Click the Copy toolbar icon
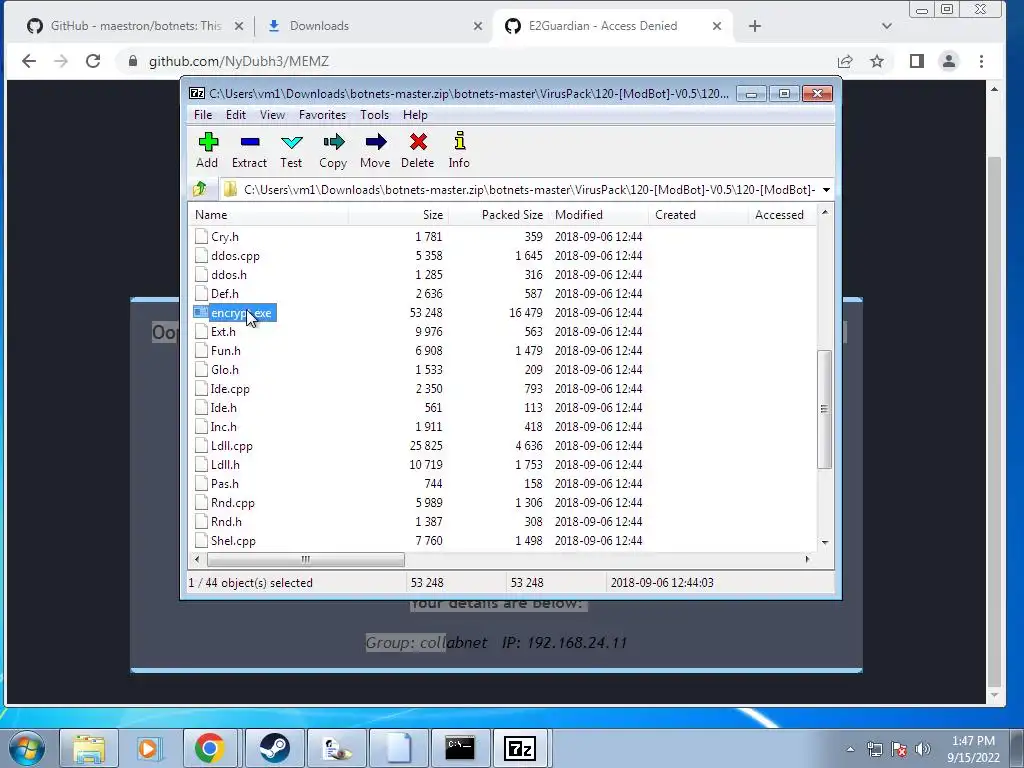This screenshot has width=1024, height=768. pyautogui.click(x=333, y=150)
